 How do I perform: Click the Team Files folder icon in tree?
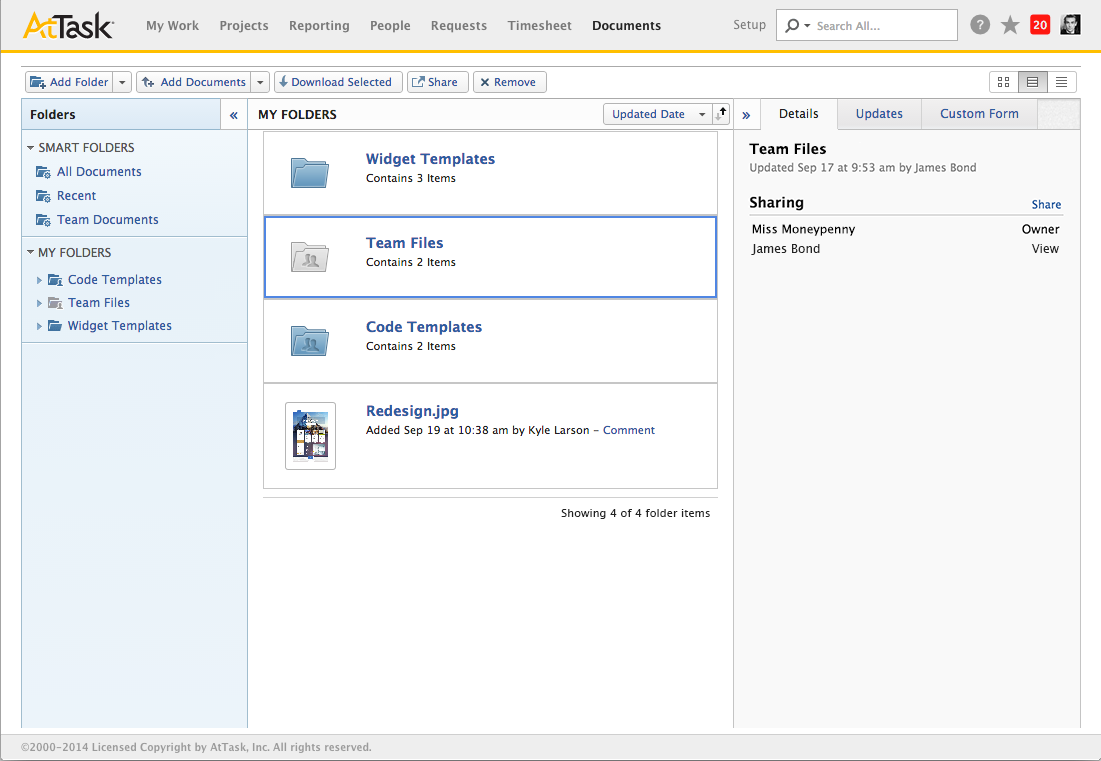(55, 303)
